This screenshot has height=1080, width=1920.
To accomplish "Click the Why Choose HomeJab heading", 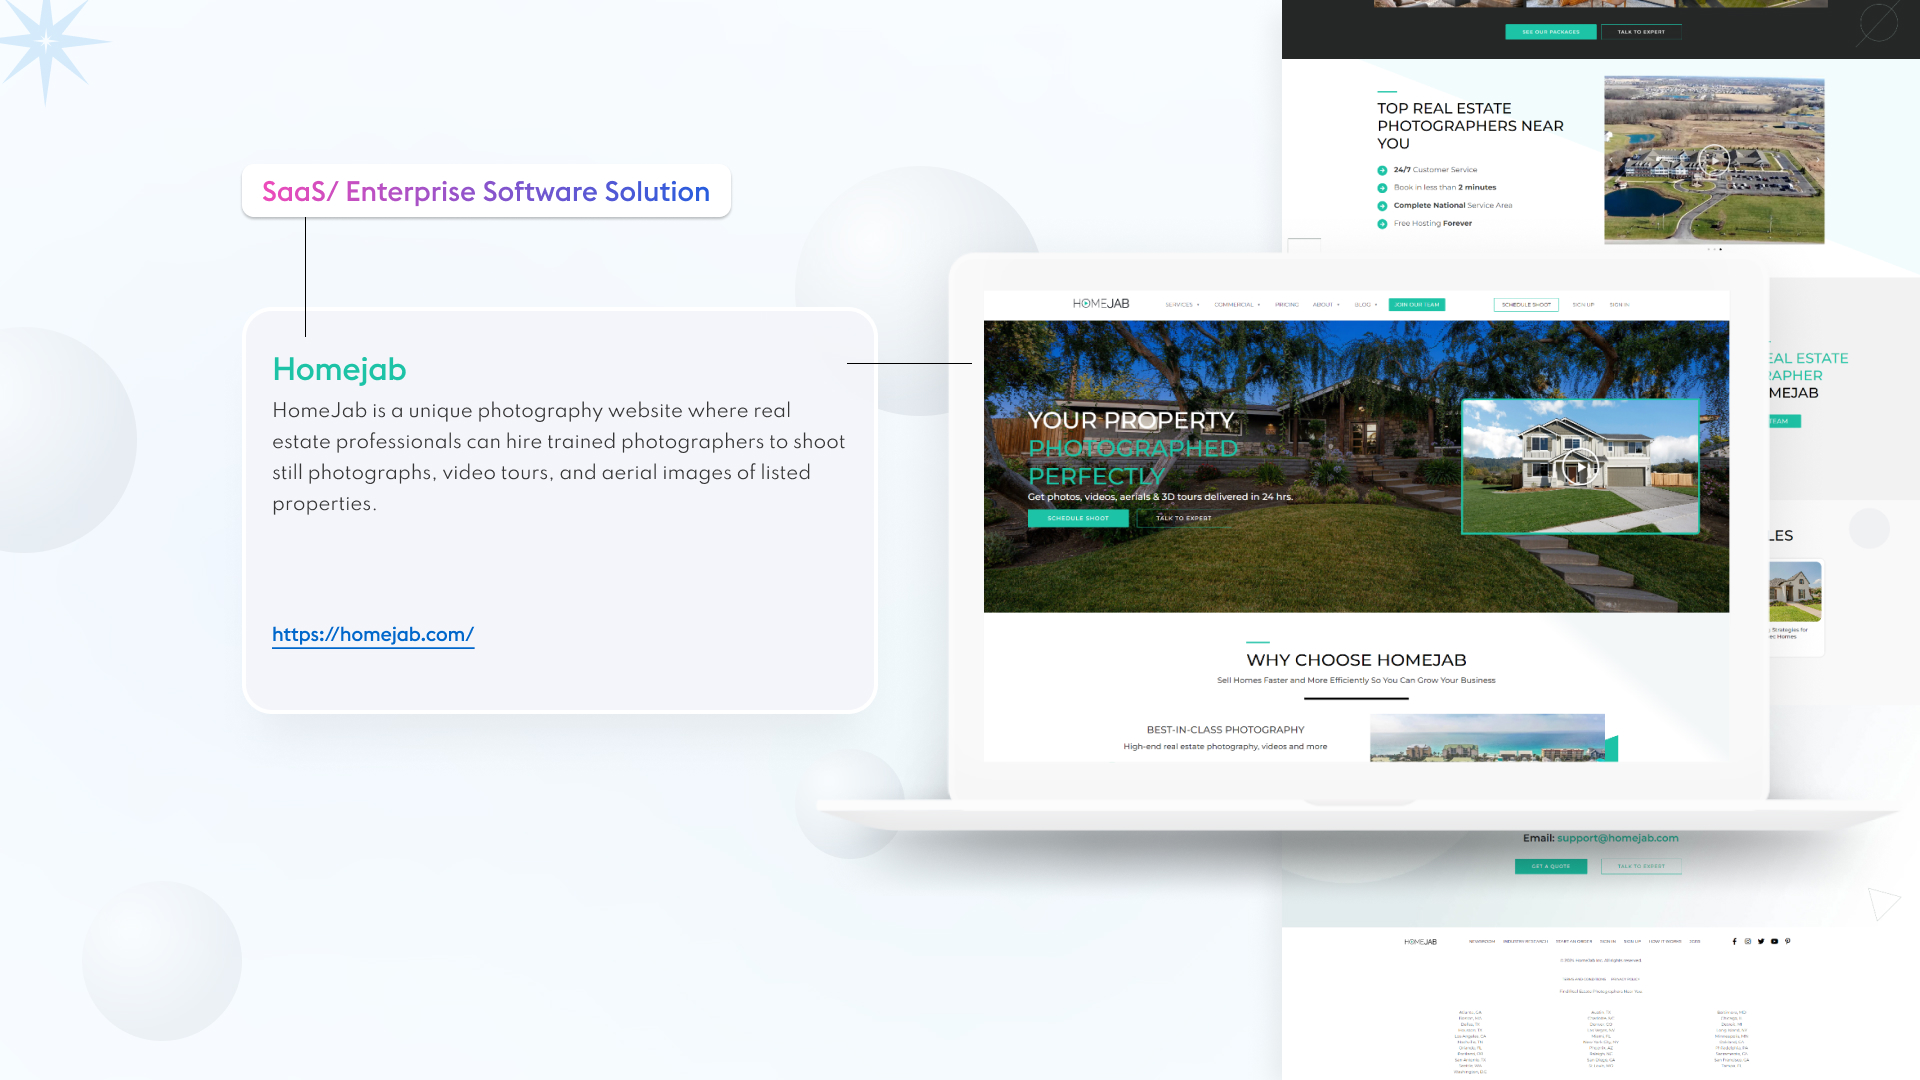I will coord(1356,660).
